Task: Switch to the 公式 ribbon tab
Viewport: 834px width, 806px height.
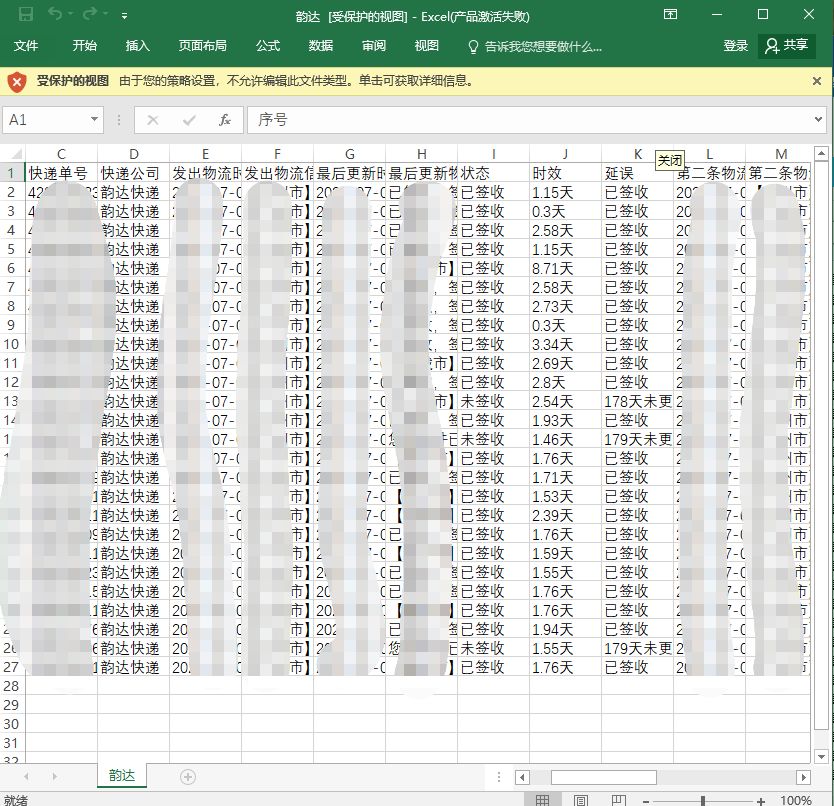Action: tap(268, 46)
